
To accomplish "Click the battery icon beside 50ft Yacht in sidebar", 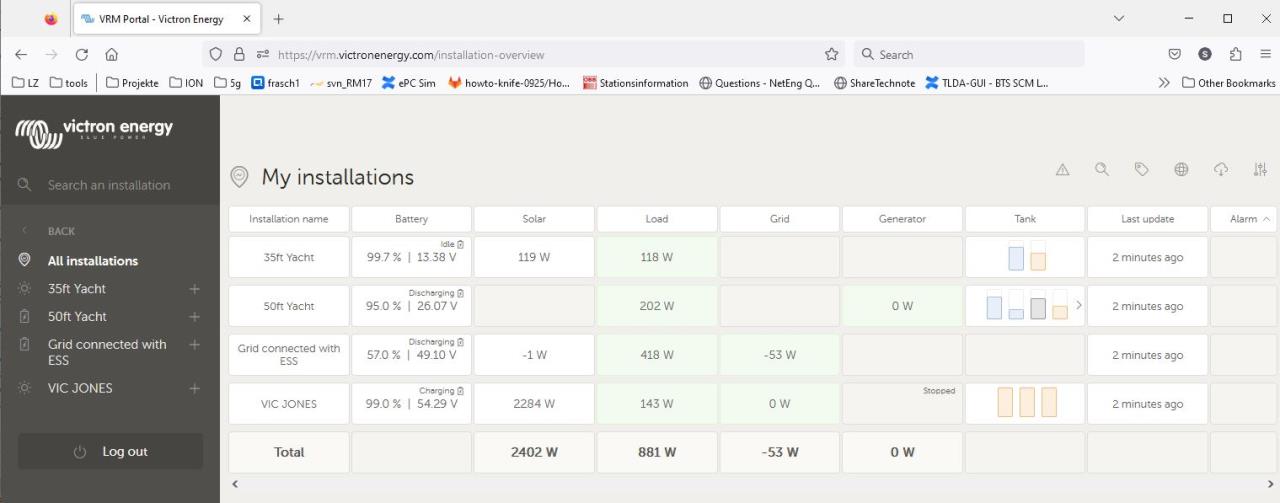I will tap(25, 317).
